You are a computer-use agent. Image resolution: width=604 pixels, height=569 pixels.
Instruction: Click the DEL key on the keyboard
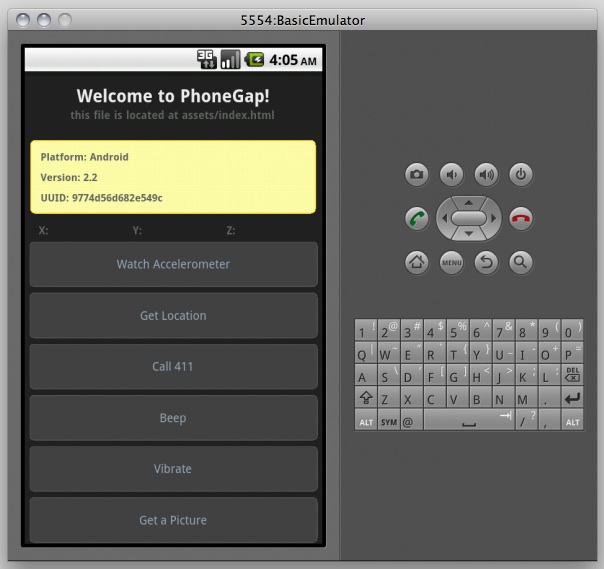click(x=572, y=374)
